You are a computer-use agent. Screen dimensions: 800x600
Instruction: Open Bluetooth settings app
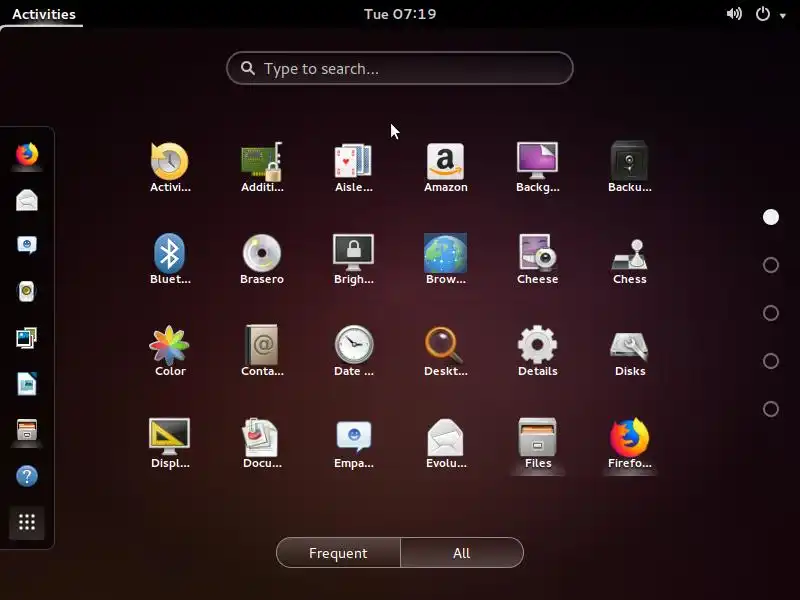[170, 259]
